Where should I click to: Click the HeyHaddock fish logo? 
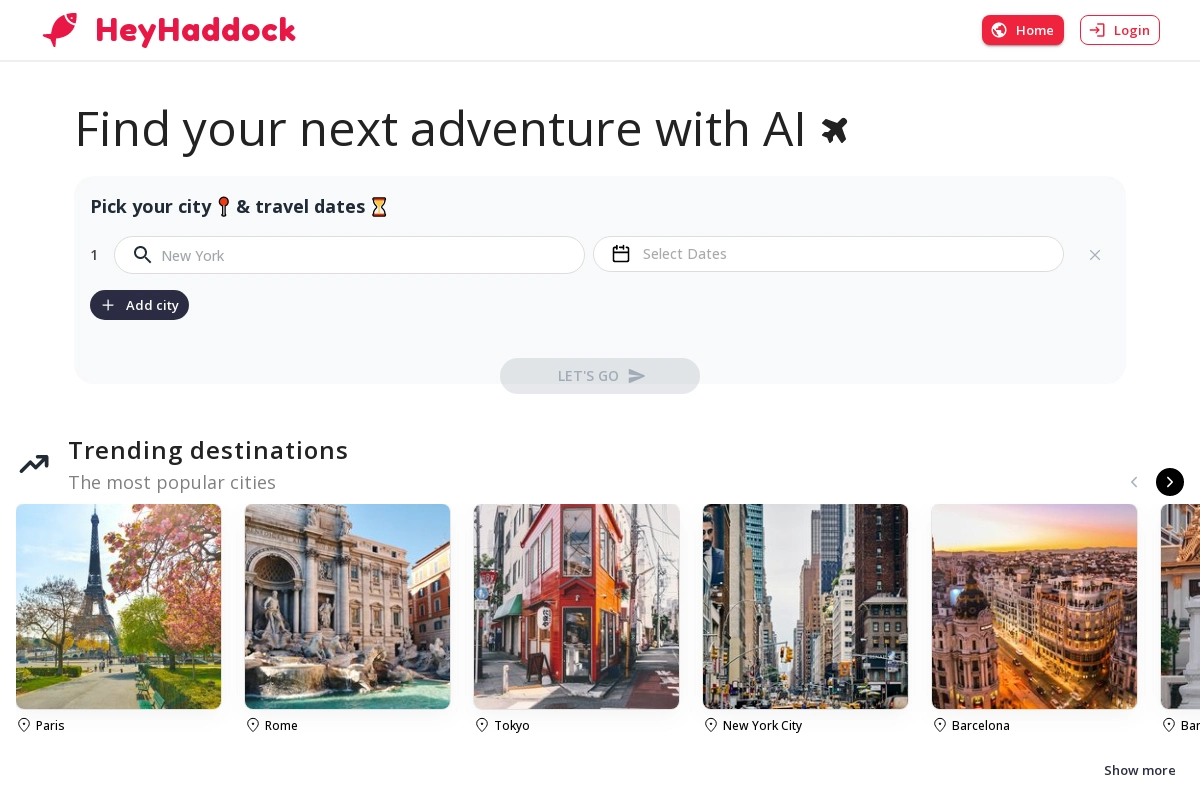60,30
